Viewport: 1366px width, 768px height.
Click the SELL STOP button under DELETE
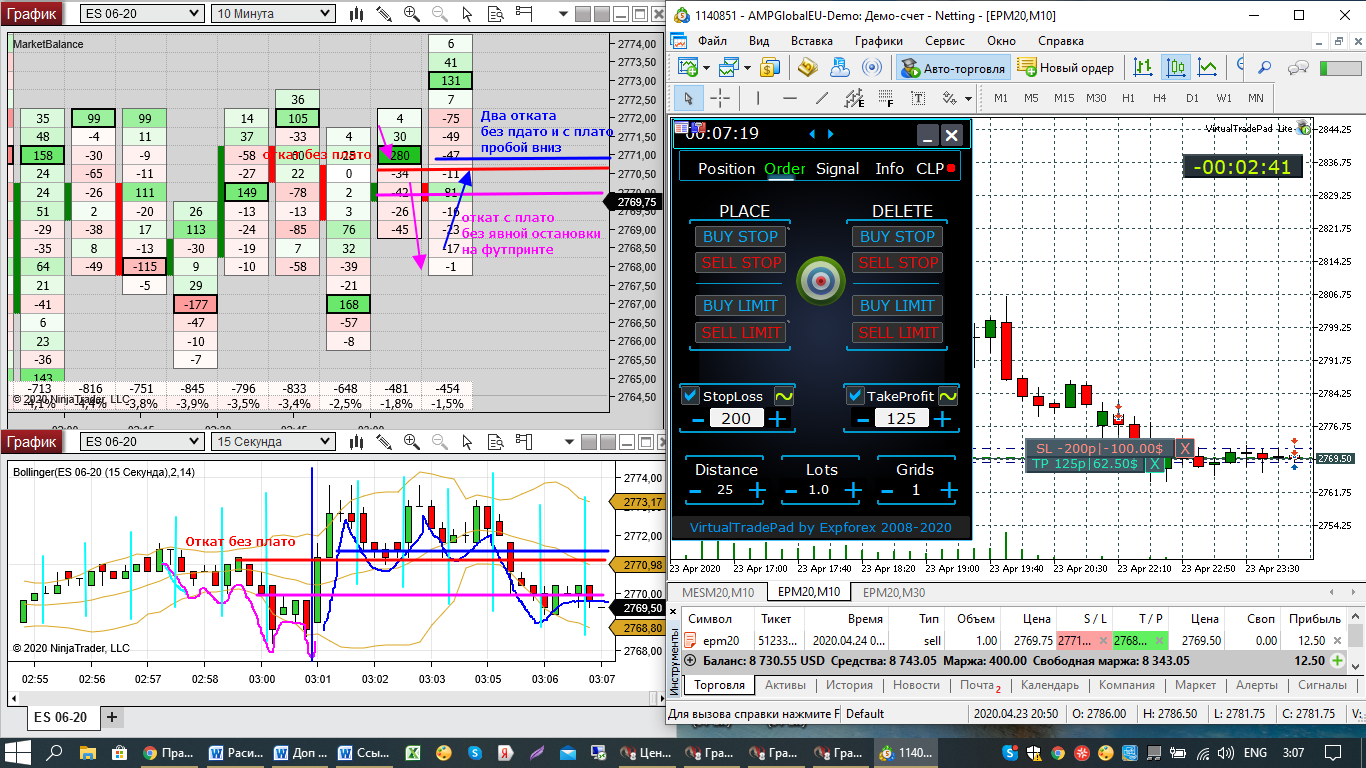point(897,262)
